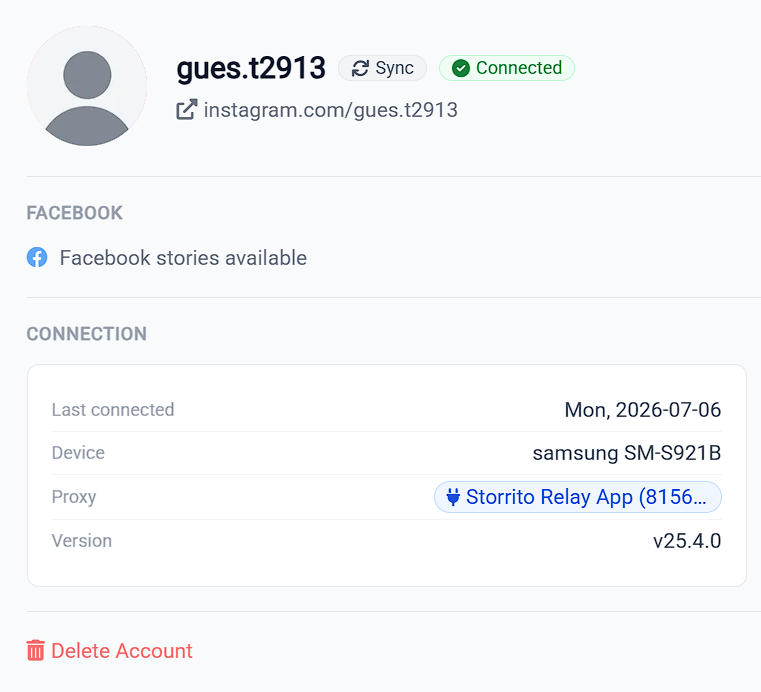Open the external link icon beside instagram URL
Screen dimensions: 761x692
[x=187, y=110]
